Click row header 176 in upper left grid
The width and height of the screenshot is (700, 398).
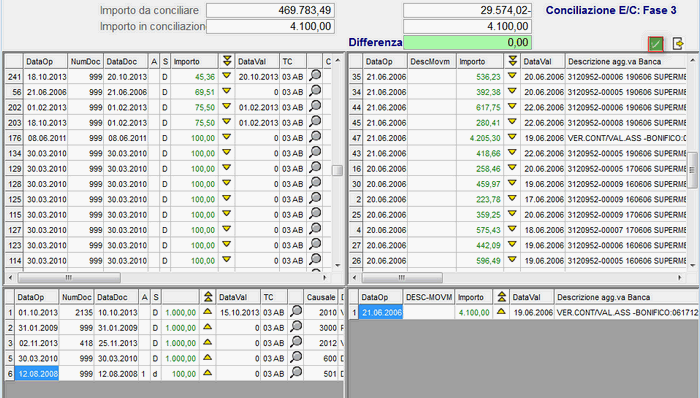pyautogui.click(x=14, y=138)
